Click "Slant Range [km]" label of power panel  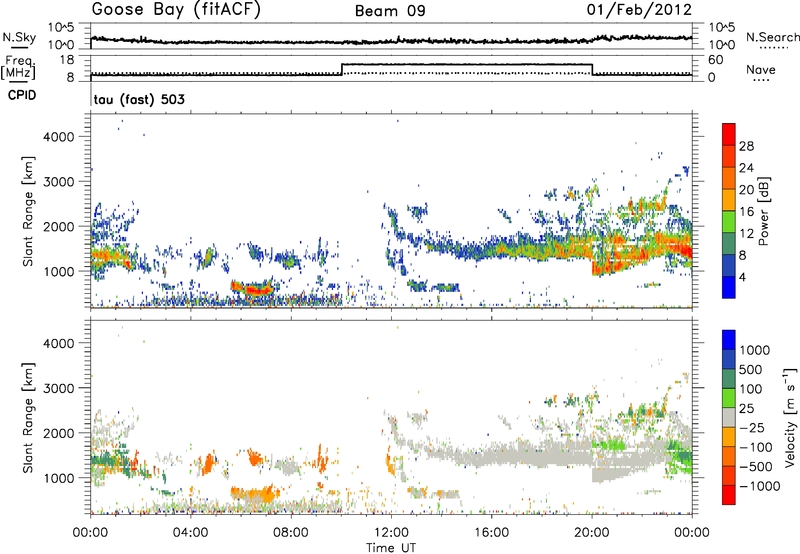(28, 211)
